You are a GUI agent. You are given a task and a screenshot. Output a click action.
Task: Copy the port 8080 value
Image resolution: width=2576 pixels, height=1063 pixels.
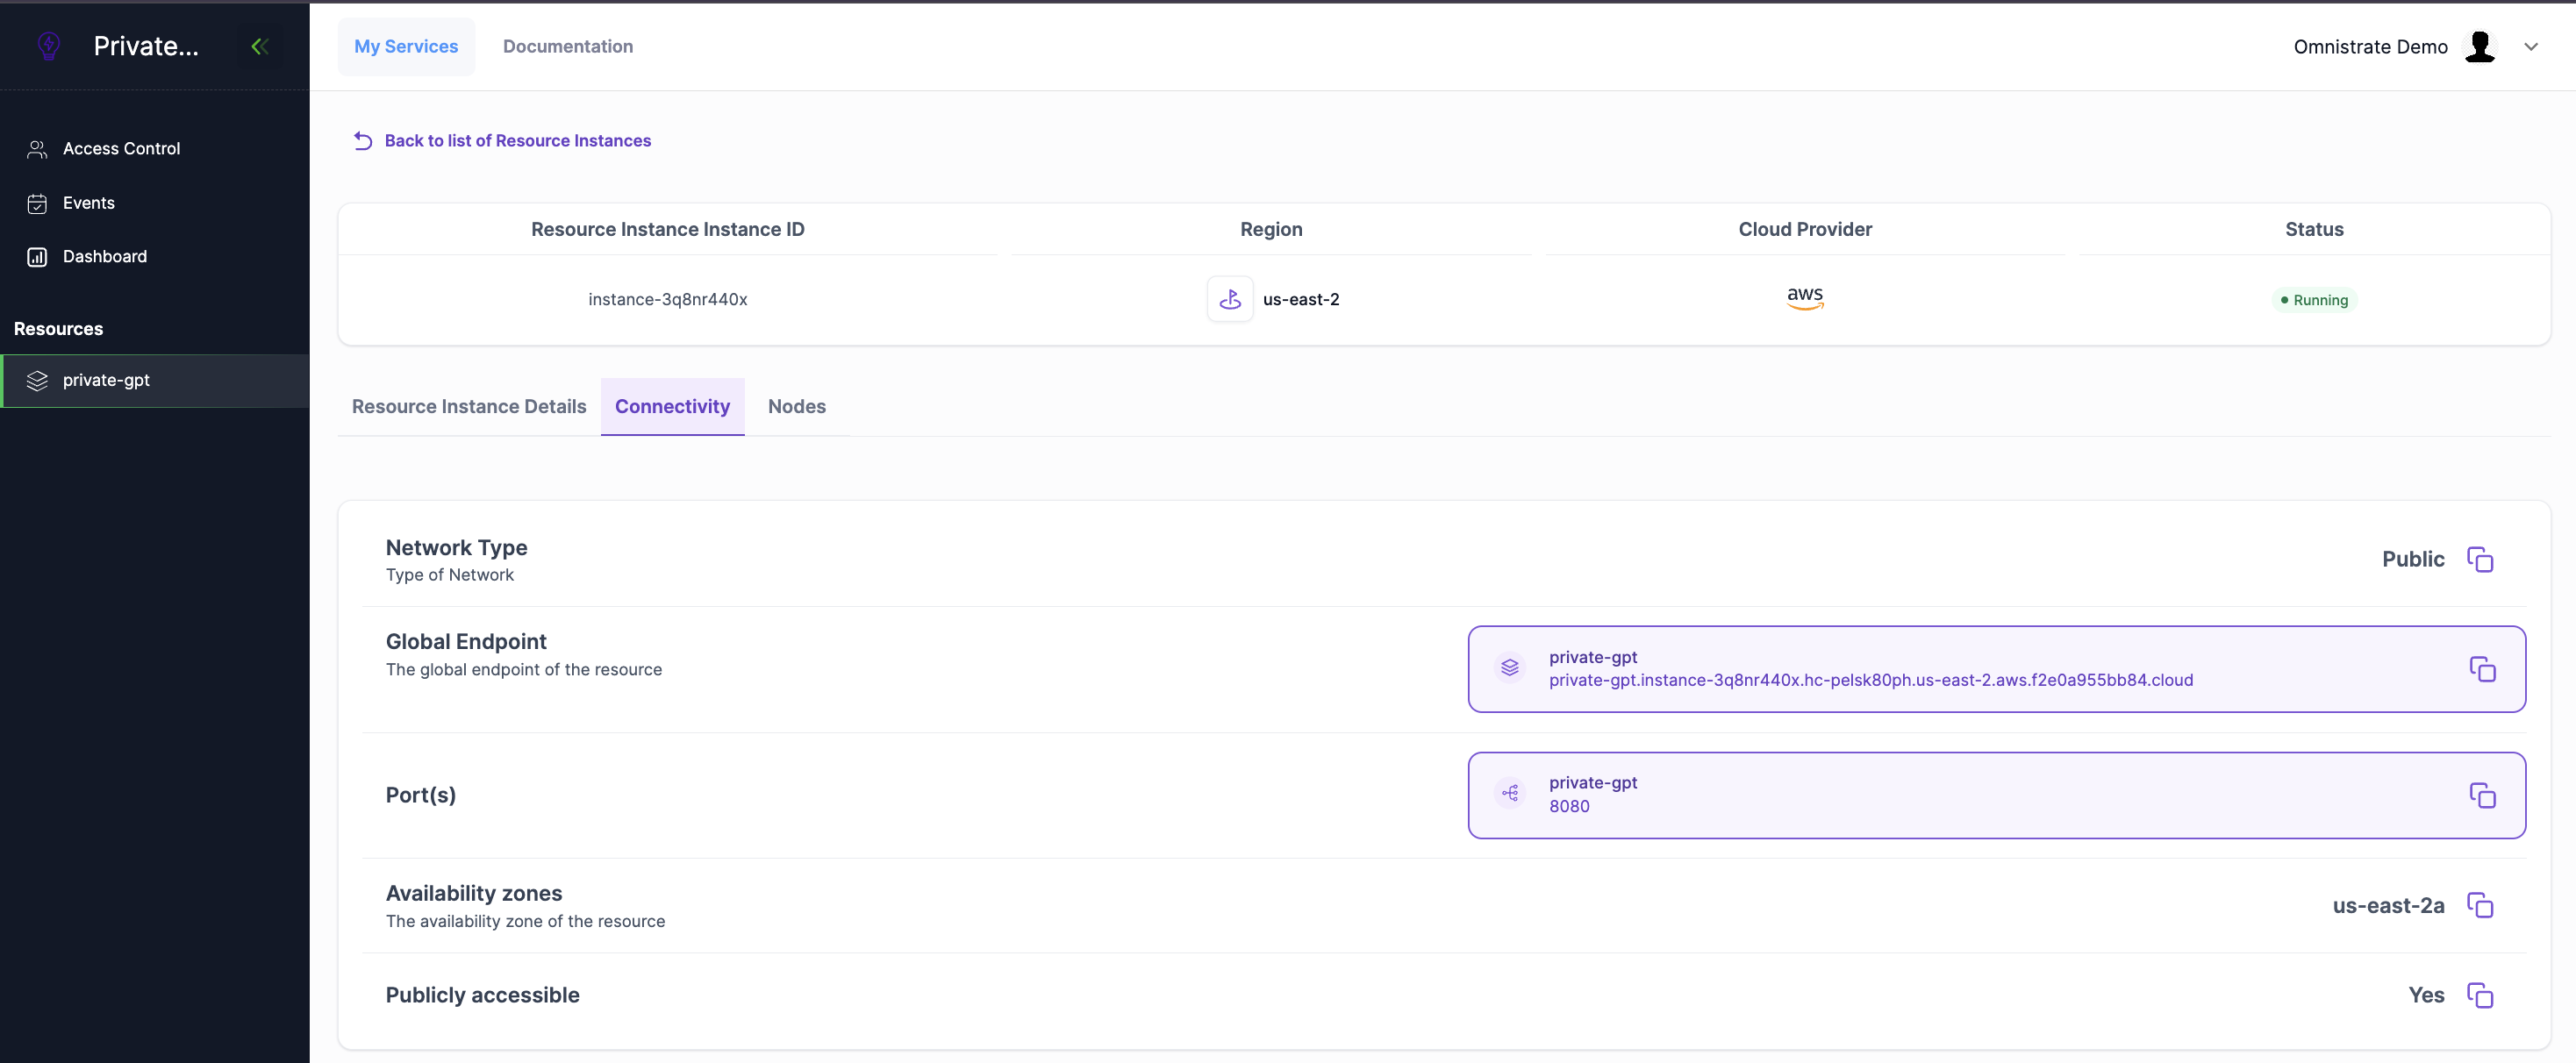coord(2482,795)
